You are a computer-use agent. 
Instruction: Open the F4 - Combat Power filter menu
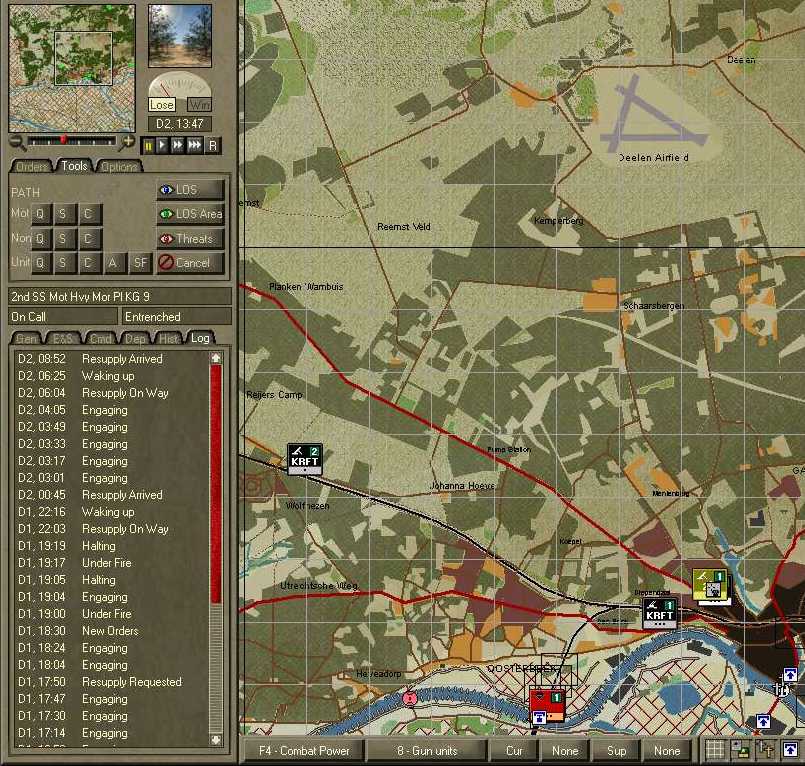point(304,751)
